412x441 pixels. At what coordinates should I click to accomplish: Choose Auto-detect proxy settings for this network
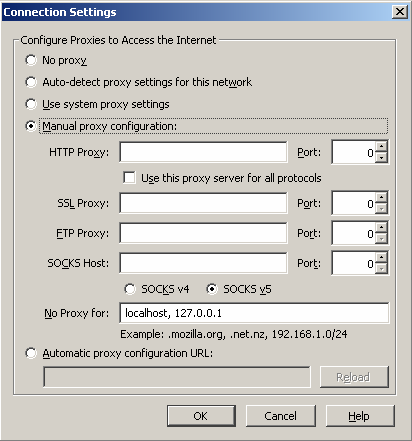pyautogui.click(x=31, y=82)
